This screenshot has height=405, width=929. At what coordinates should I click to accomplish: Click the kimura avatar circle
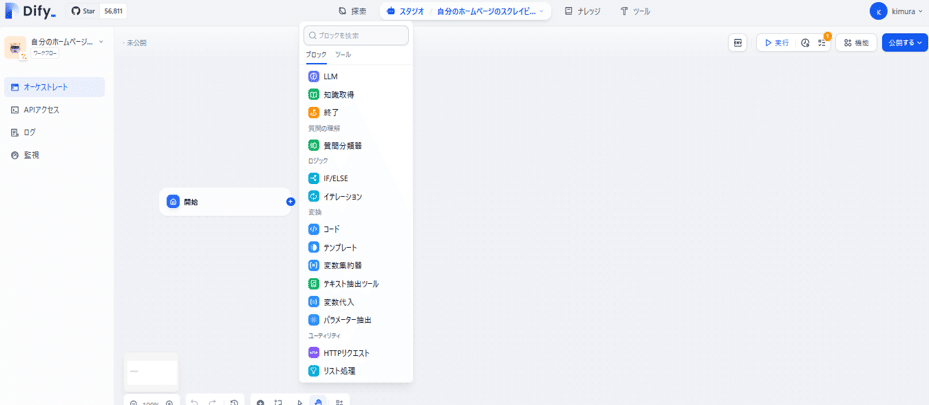point(878,11)
